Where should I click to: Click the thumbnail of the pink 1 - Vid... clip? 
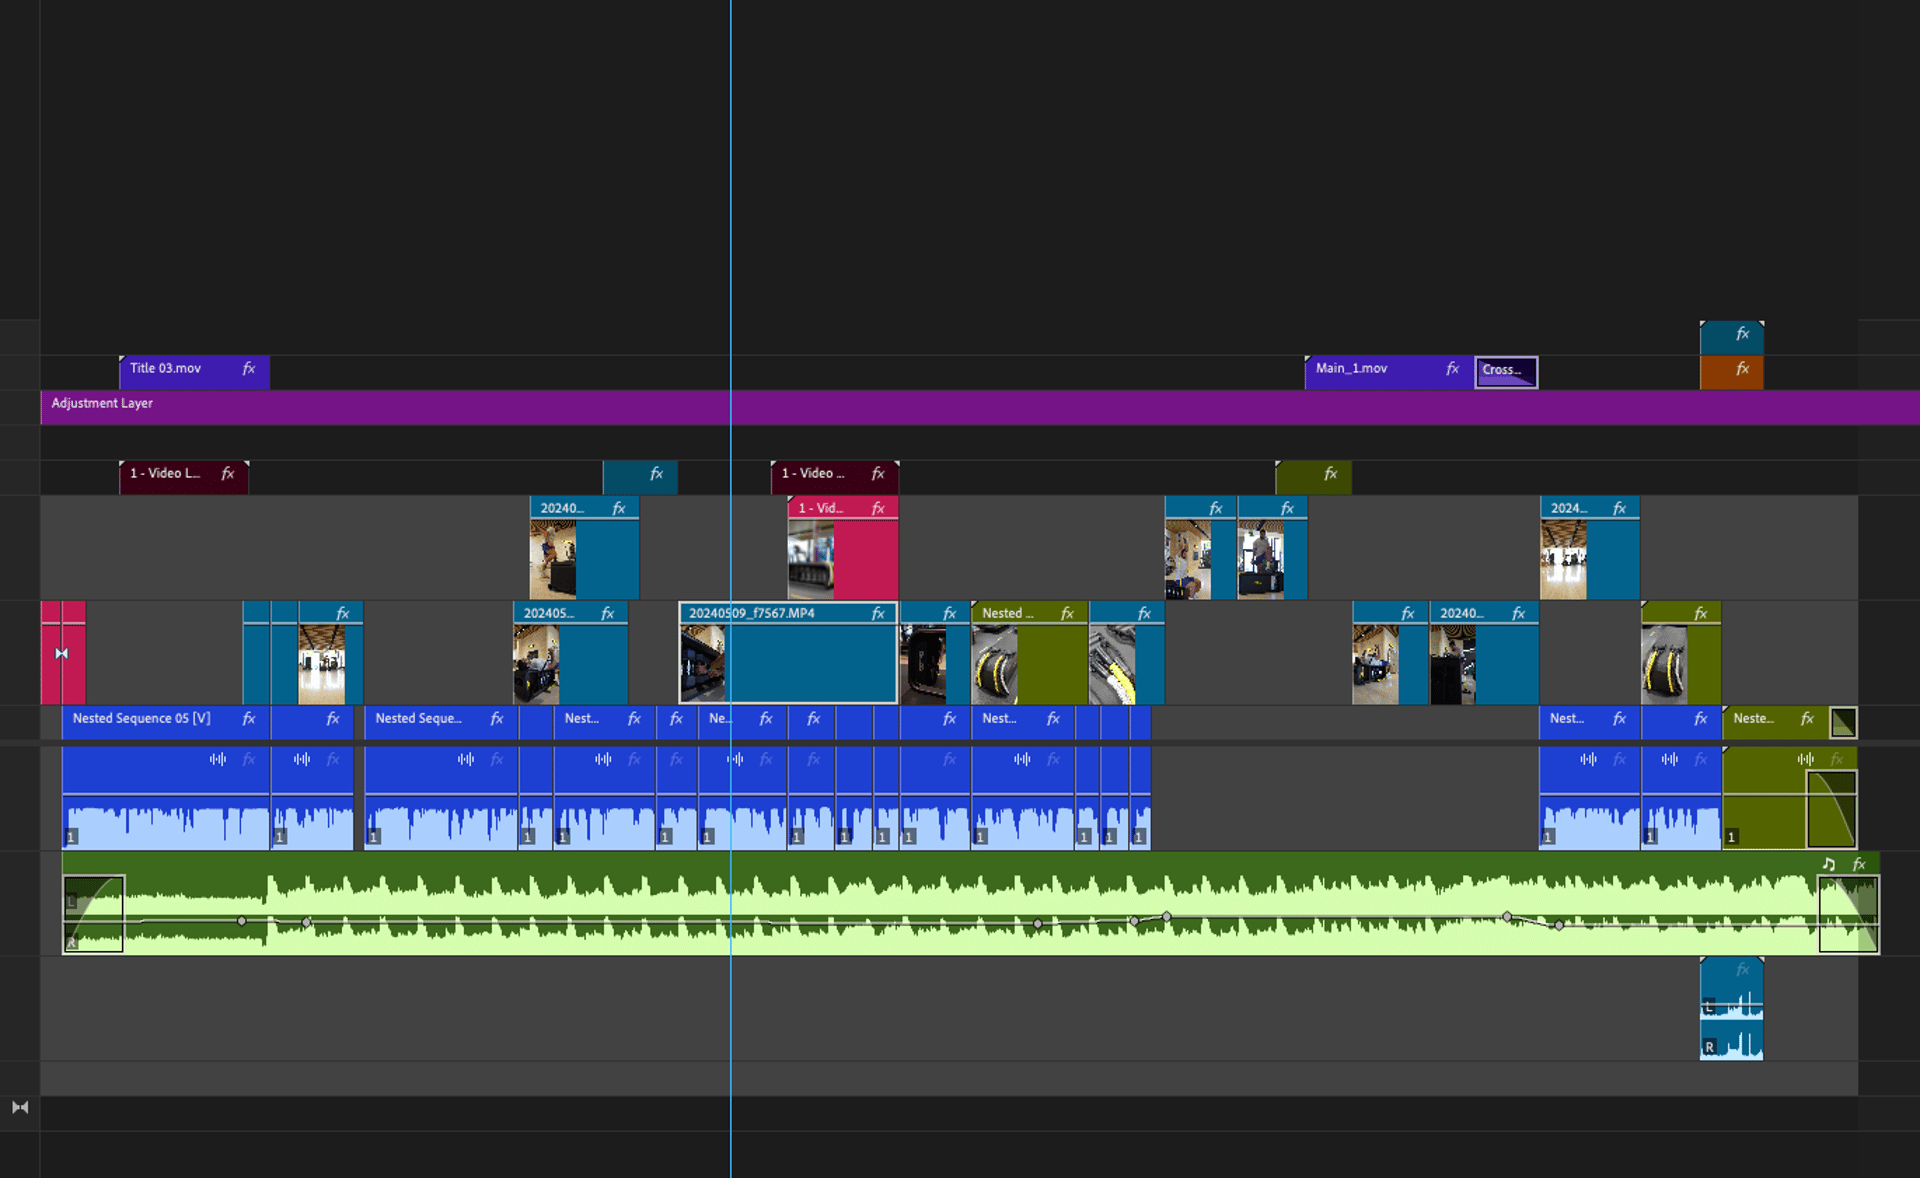[811, 559]
